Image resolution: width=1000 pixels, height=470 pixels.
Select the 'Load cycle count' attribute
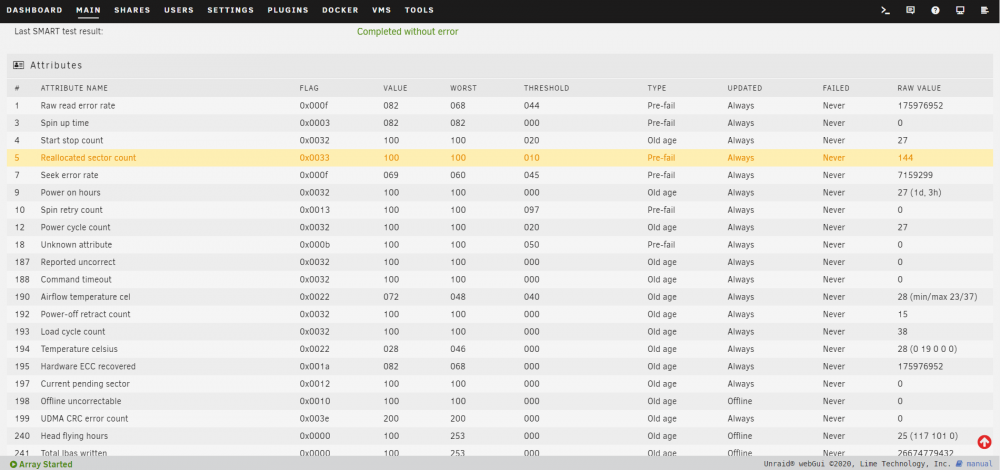(x=73, y=332)
